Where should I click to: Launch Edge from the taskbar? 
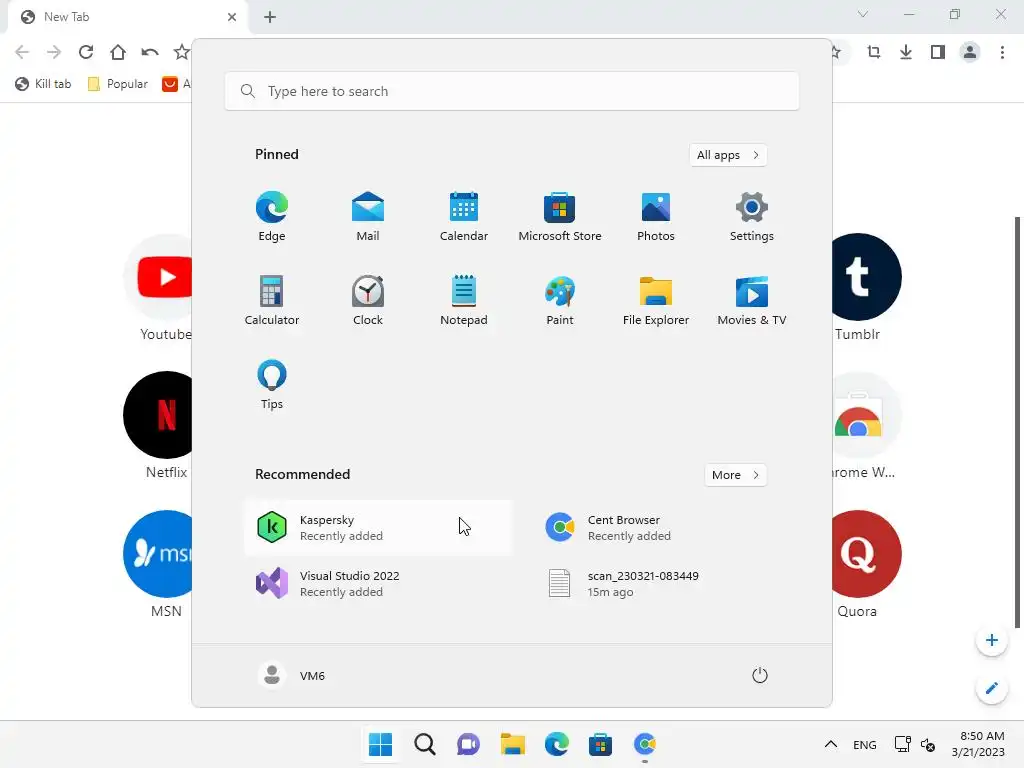tap(556, 744)
